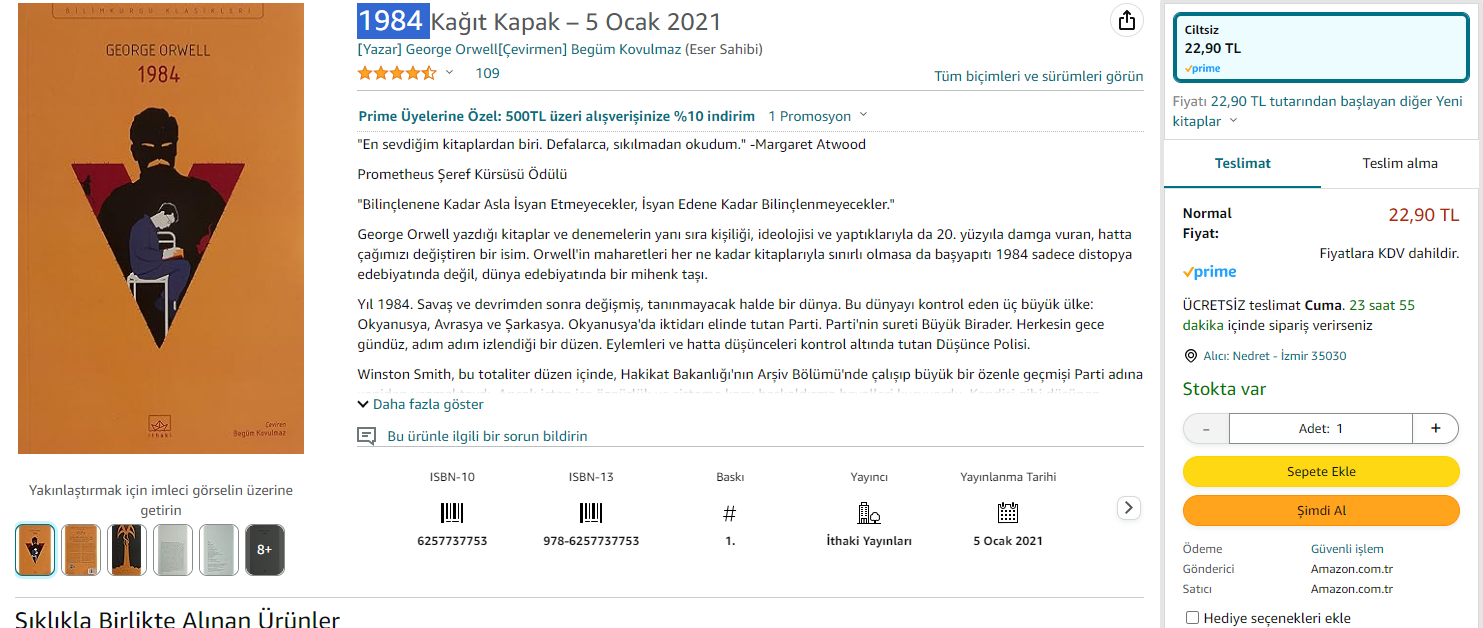Open the 8+ more images thumbnail
Screen dimensions: 1483x628
265,549
